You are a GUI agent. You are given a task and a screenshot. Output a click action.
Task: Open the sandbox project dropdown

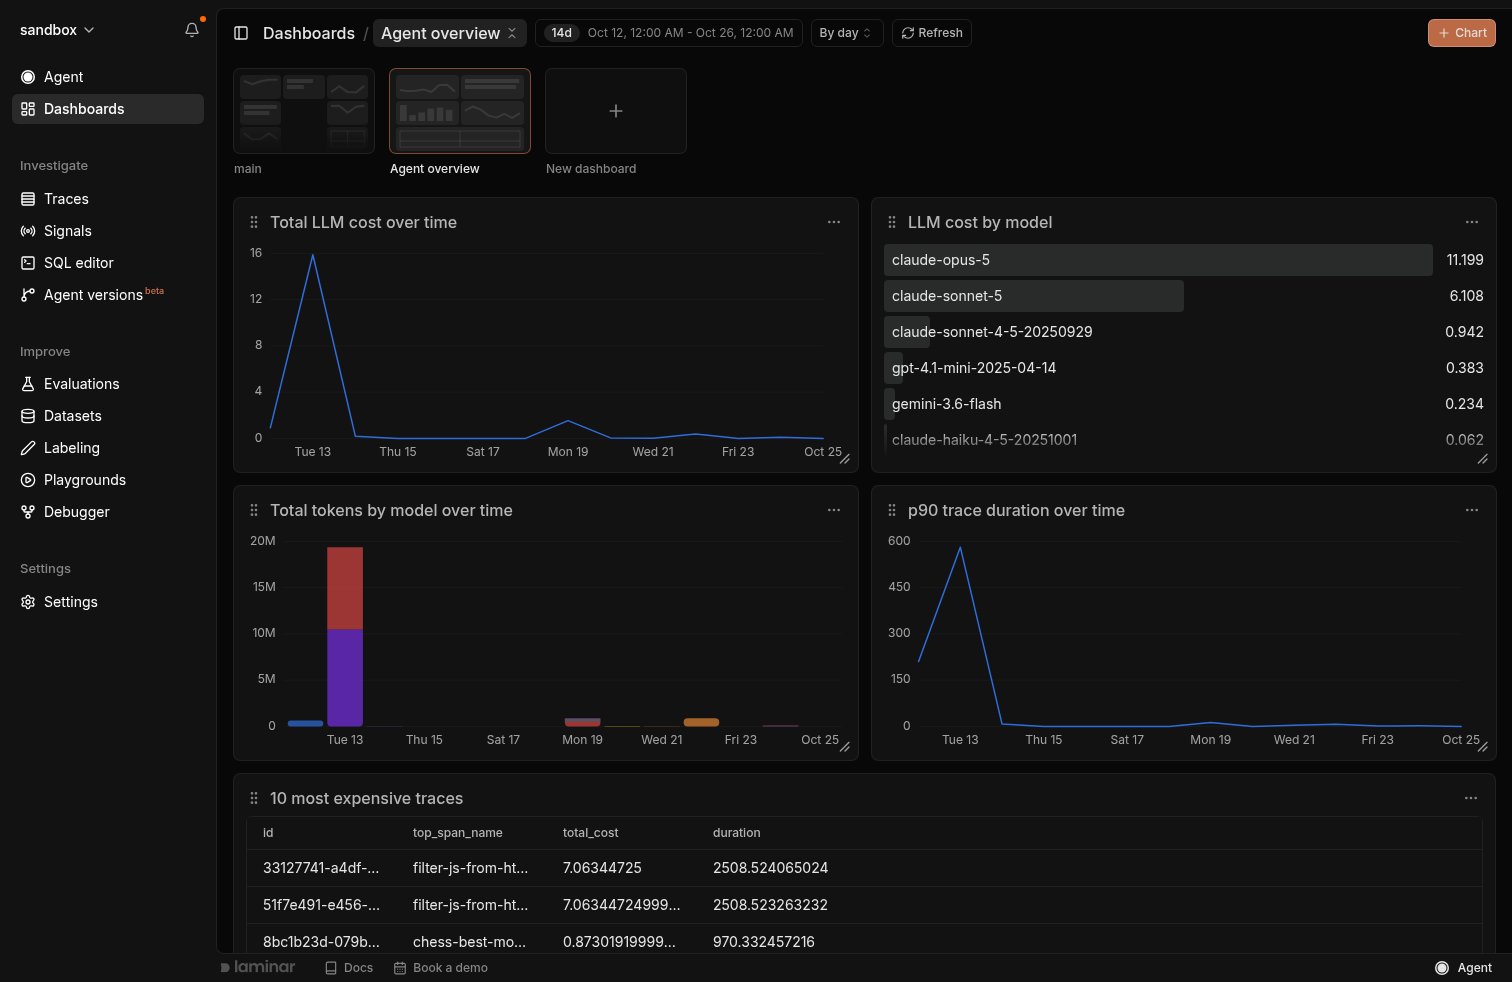pyautogui.click(x=57, y=30)
